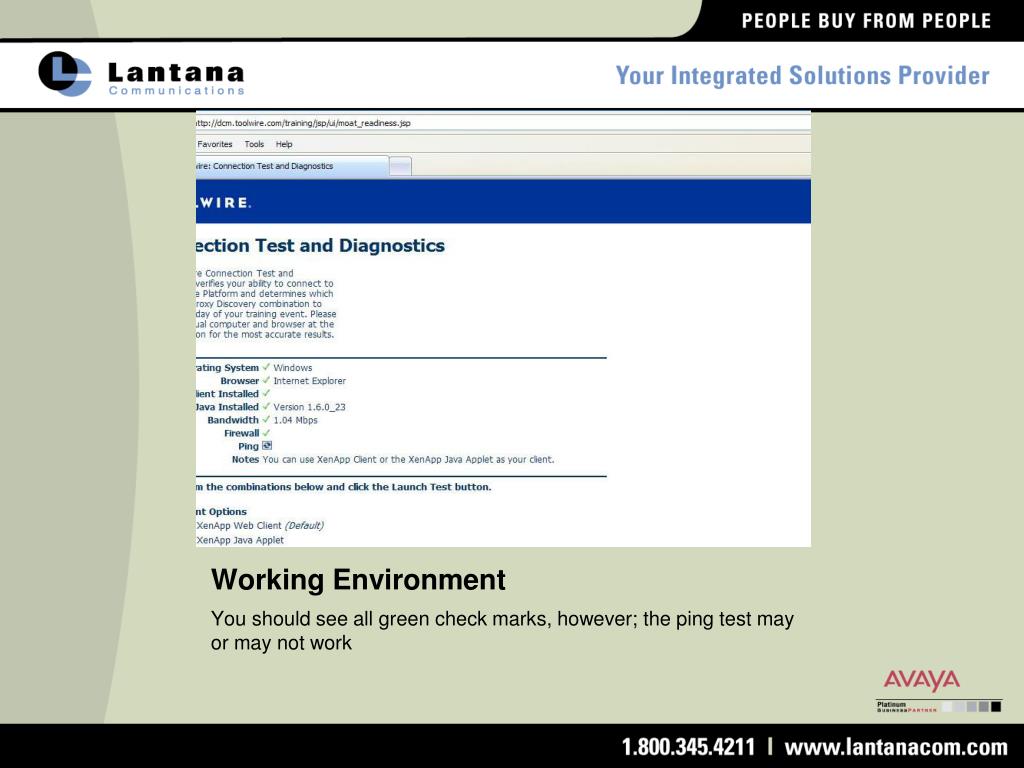Open the Help menu

coord(284,144)
